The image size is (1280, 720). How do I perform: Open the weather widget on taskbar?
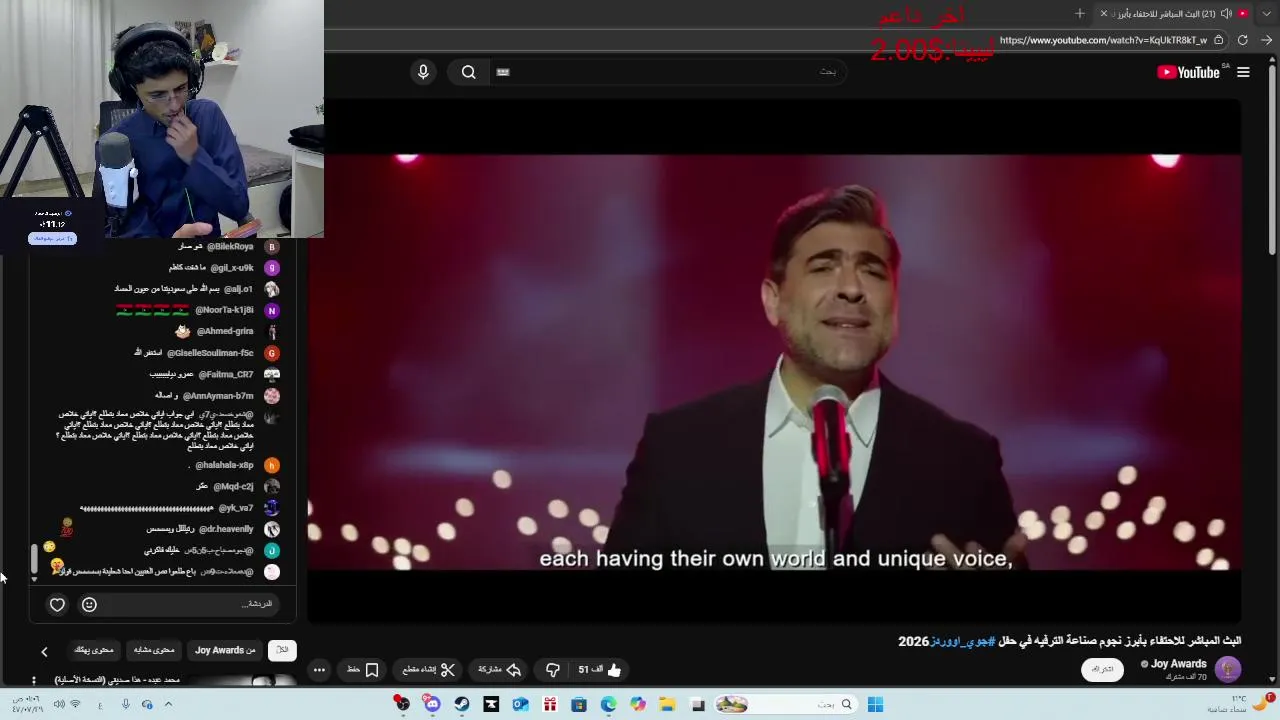[1242, 704]
